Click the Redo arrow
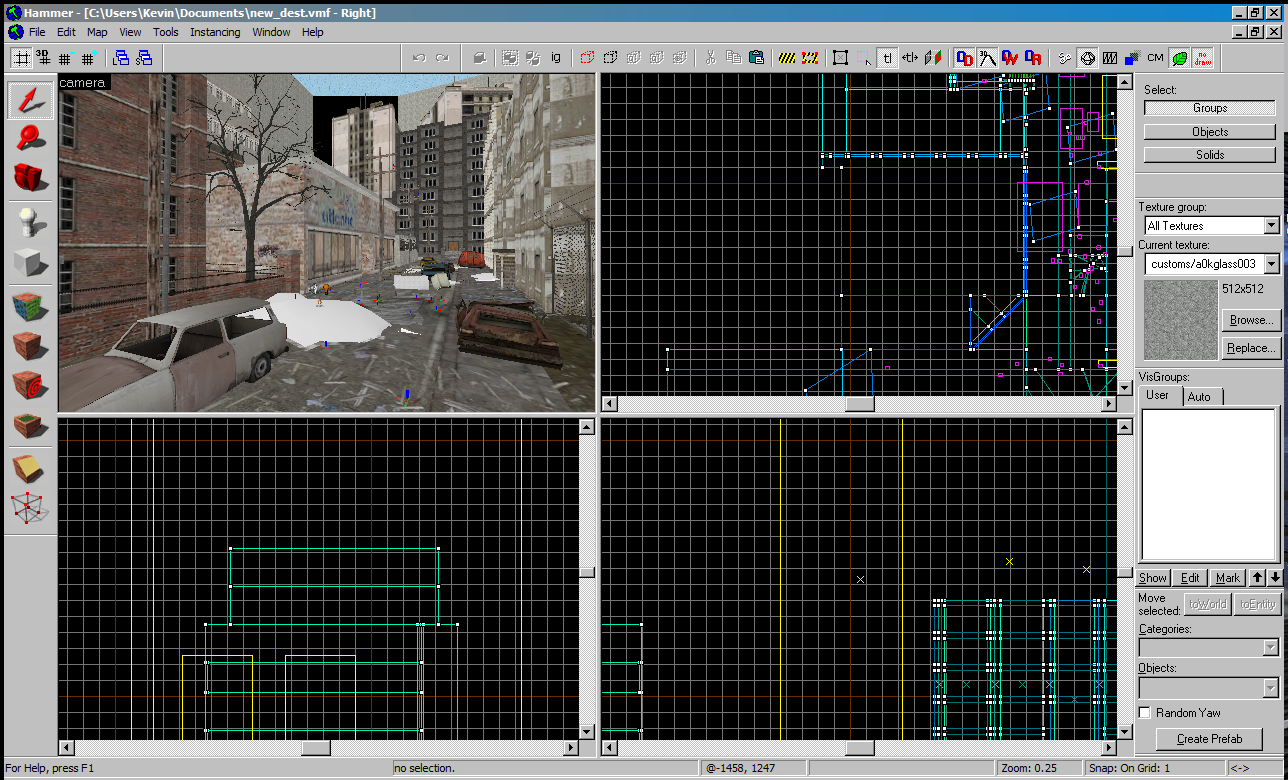Image resolution: width=1288 pixels, height=780 pixels. (443, 58)
